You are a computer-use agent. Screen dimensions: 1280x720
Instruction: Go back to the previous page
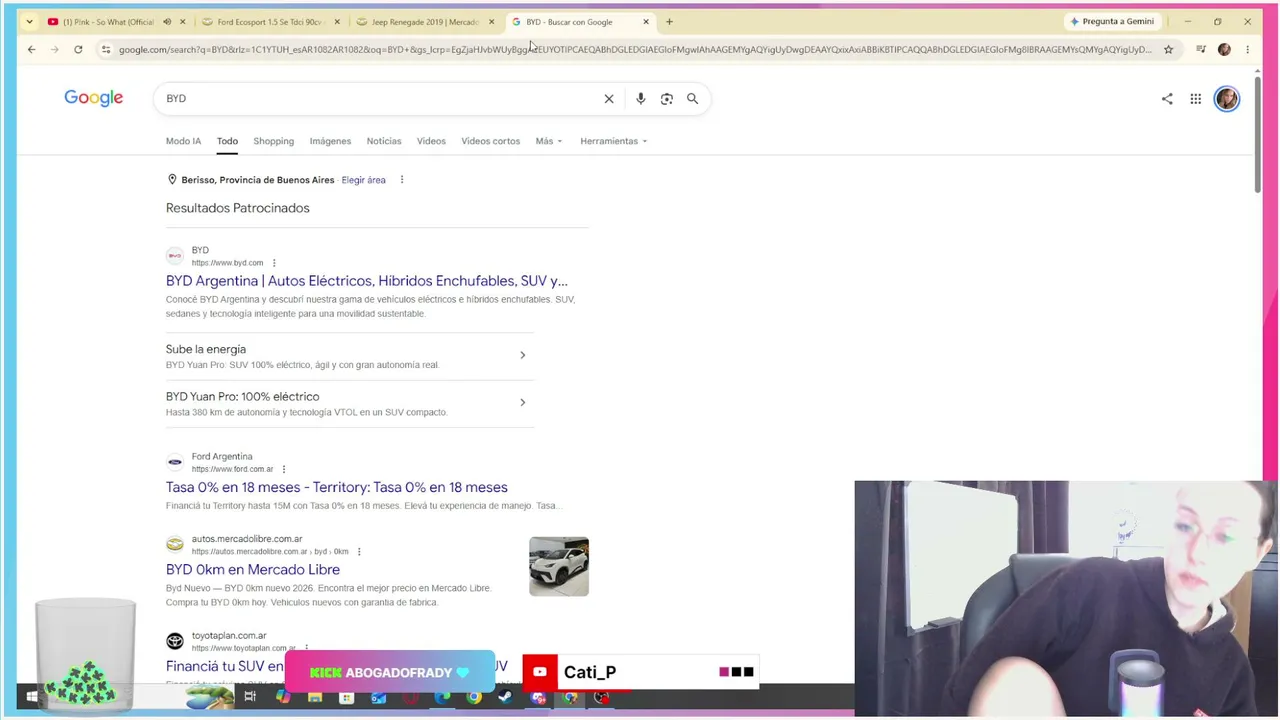31,49
